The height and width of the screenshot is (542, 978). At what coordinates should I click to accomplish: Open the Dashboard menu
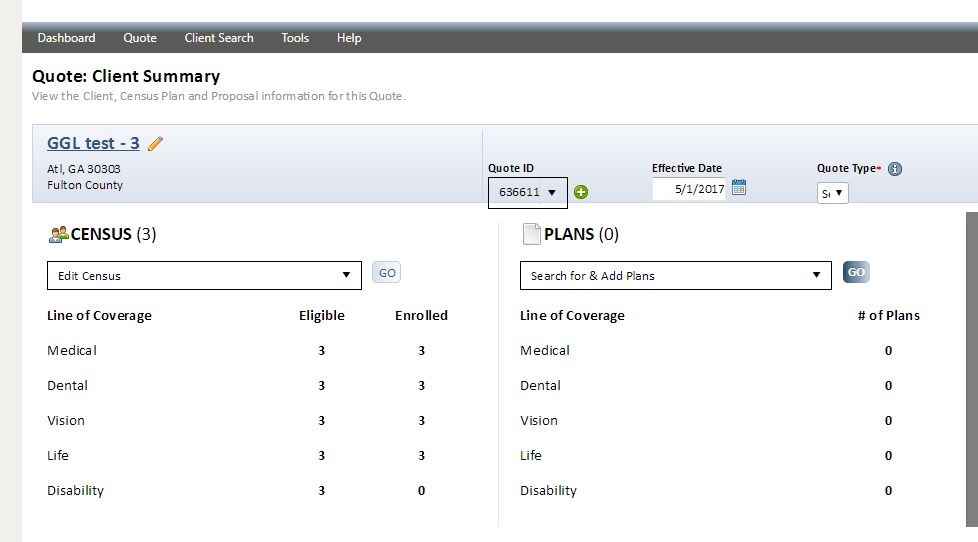point(66,38)
